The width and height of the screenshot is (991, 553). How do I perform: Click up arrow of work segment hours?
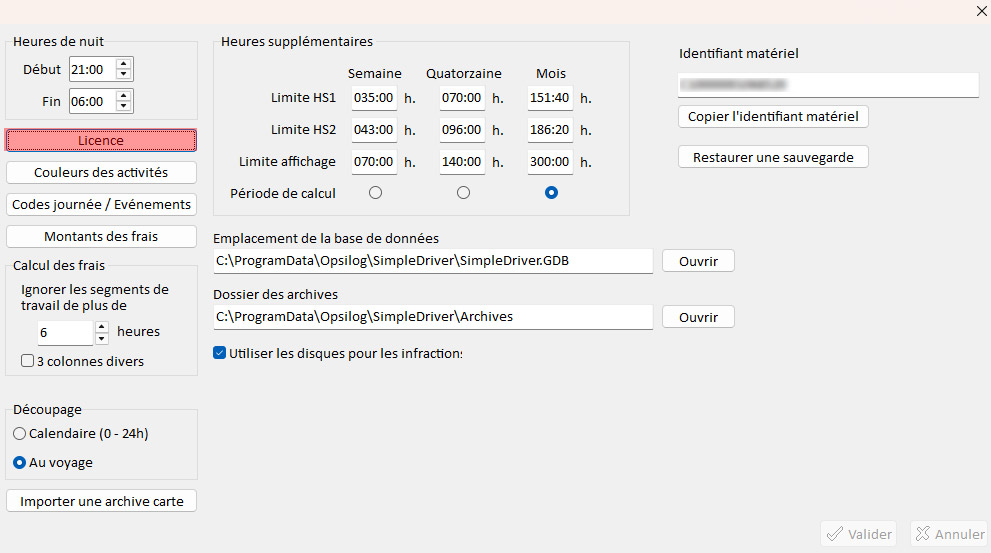[101, 326]
